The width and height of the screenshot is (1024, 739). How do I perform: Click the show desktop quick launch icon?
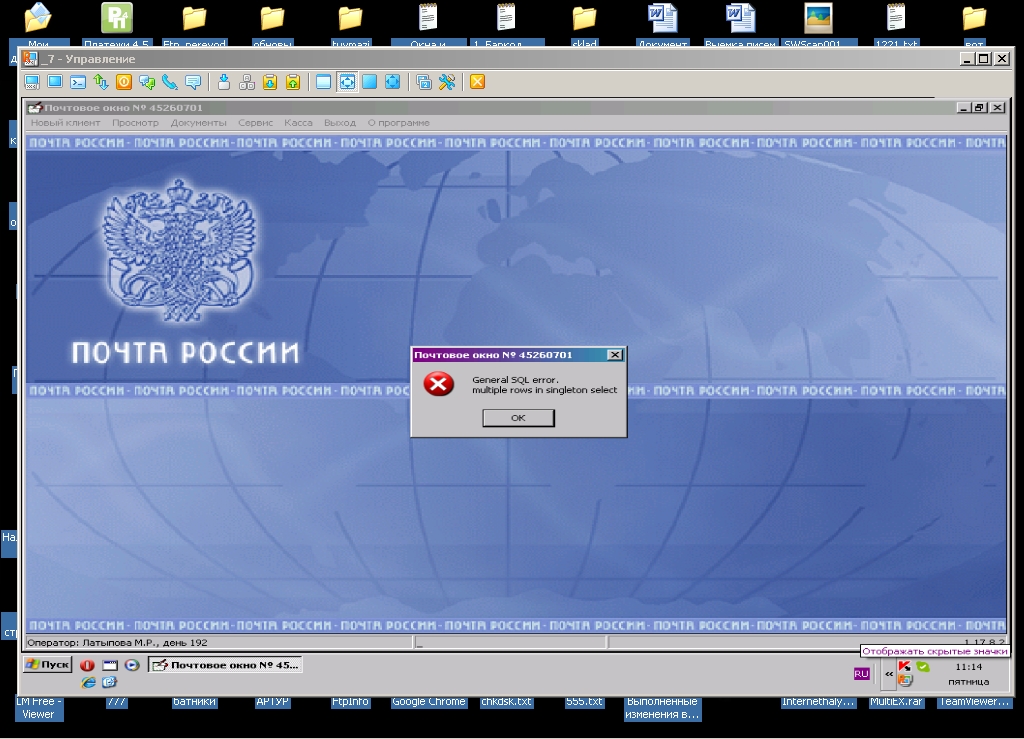[x=110, y=665]
